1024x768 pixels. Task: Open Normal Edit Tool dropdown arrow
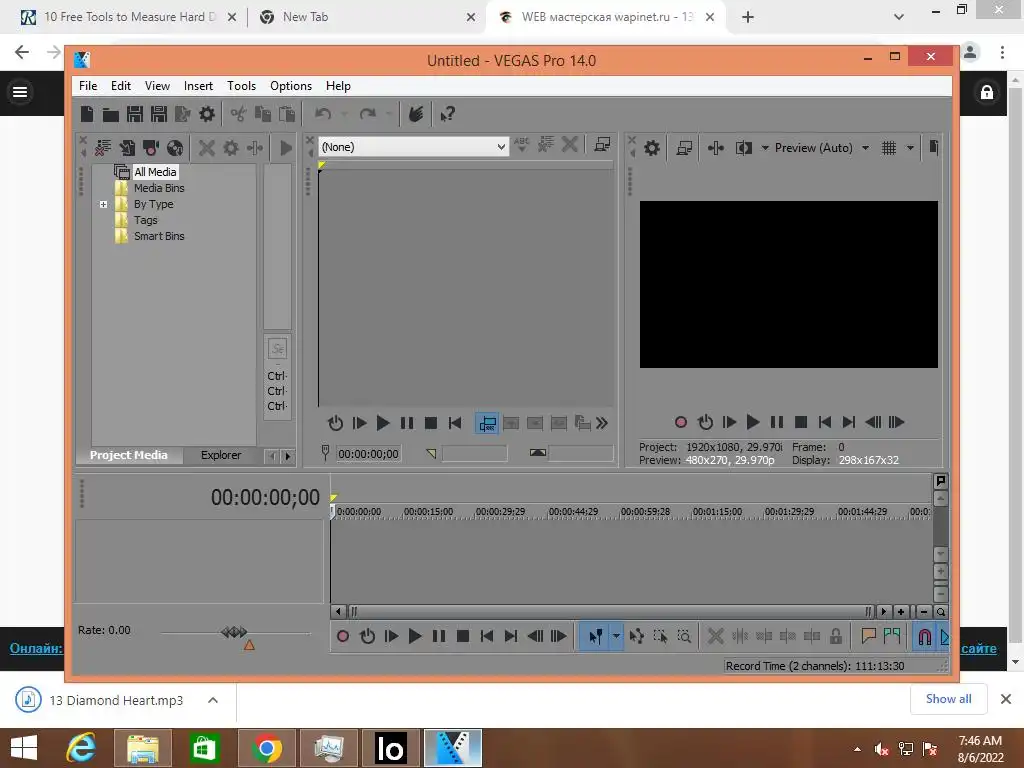tap(616, 636)
